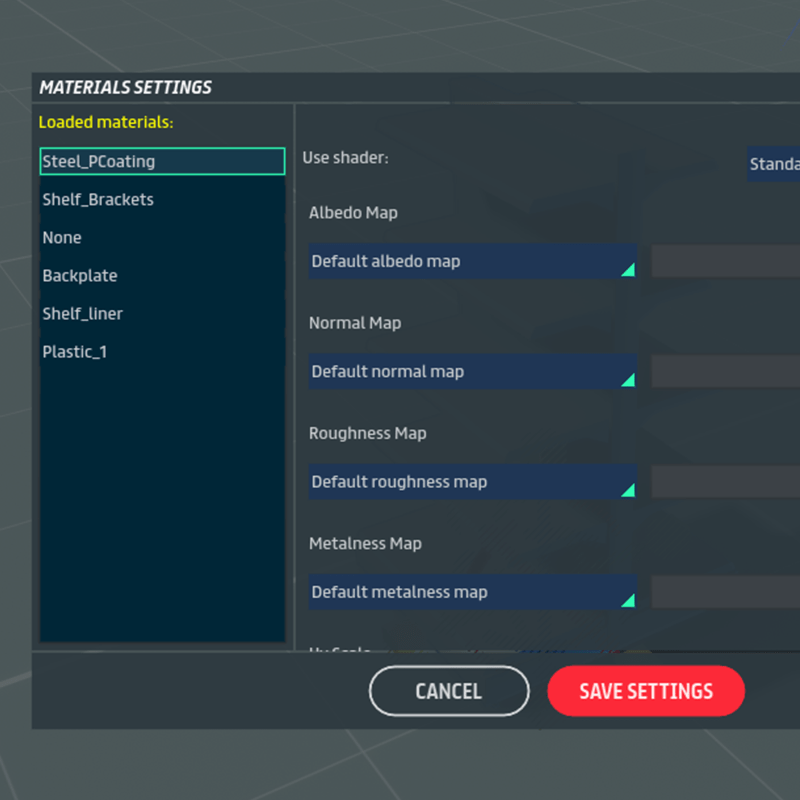800x800 pixels.
Task: Open the Use shader dropdown
Action: coord(773,164)
